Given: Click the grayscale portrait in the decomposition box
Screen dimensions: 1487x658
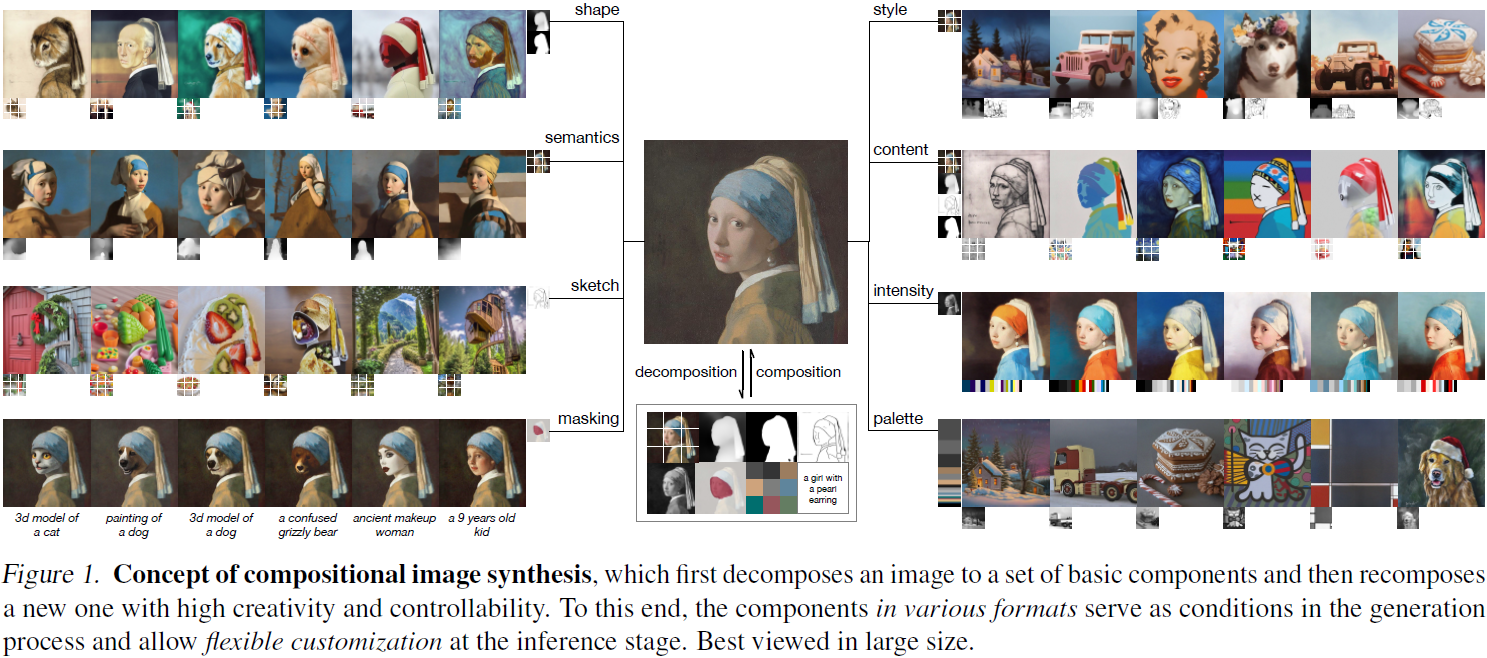Looking at the screenshot, I should (671, 487).
